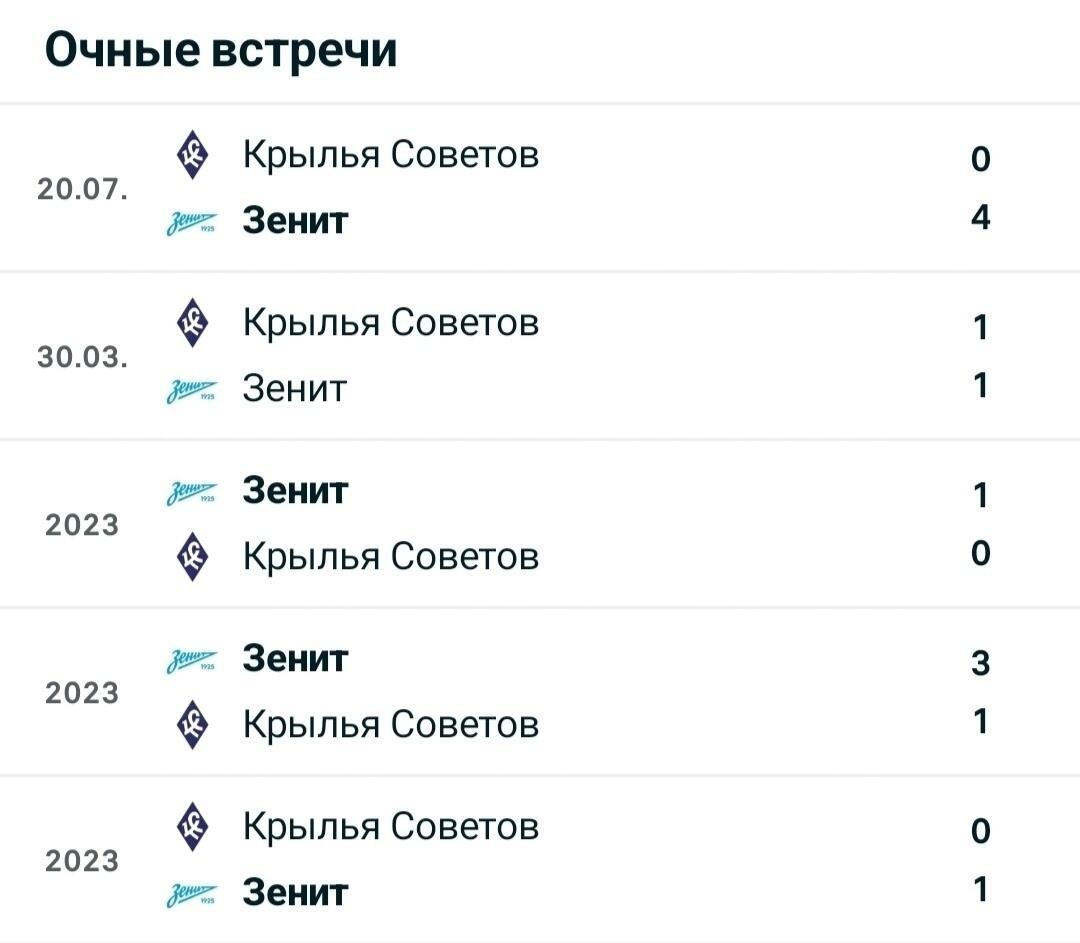This screenshot has width=1080, height=943.
Task: Click Krylya Sovetov logo in the 1–0 match
Action: click(x=193, y=557)
